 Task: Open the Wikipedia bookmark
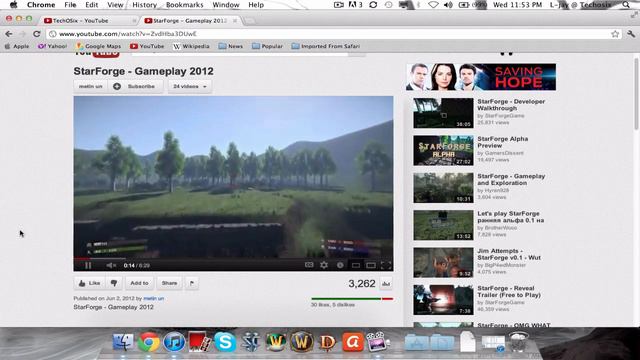(191, 46)
